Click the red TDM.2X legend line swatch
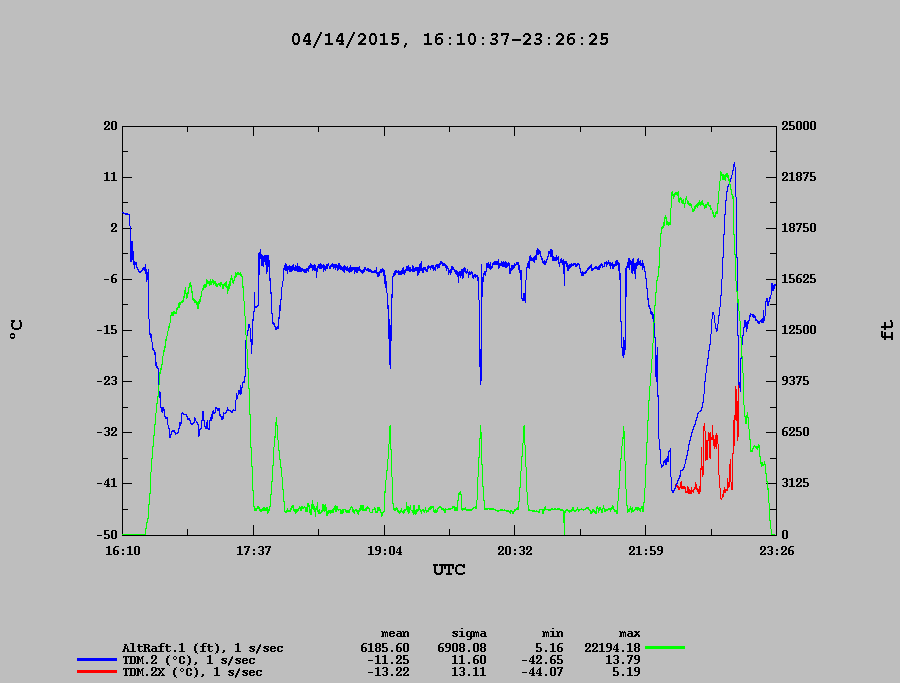Image resolution: width=900 pixels, height=683 pixels. point(97,672)
